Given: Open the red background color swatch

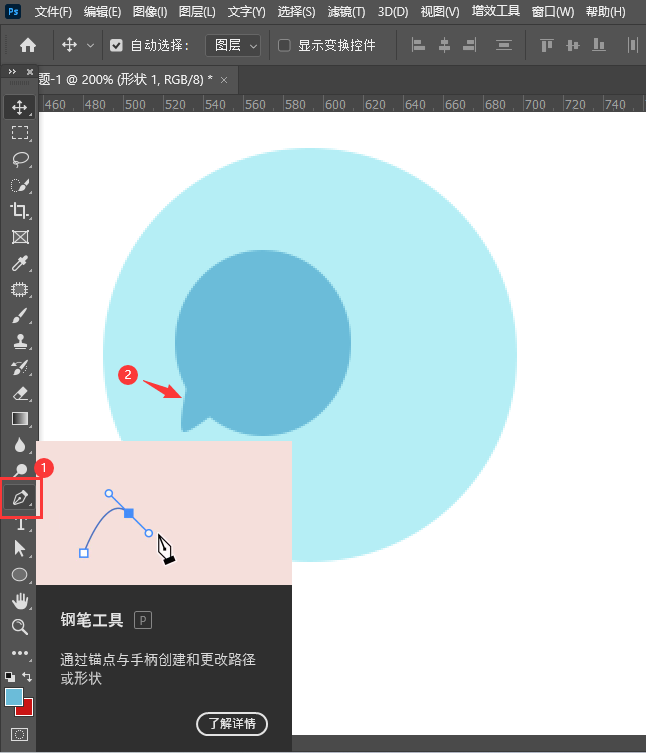Looking at the screenshot, I should tap(26, 709).
